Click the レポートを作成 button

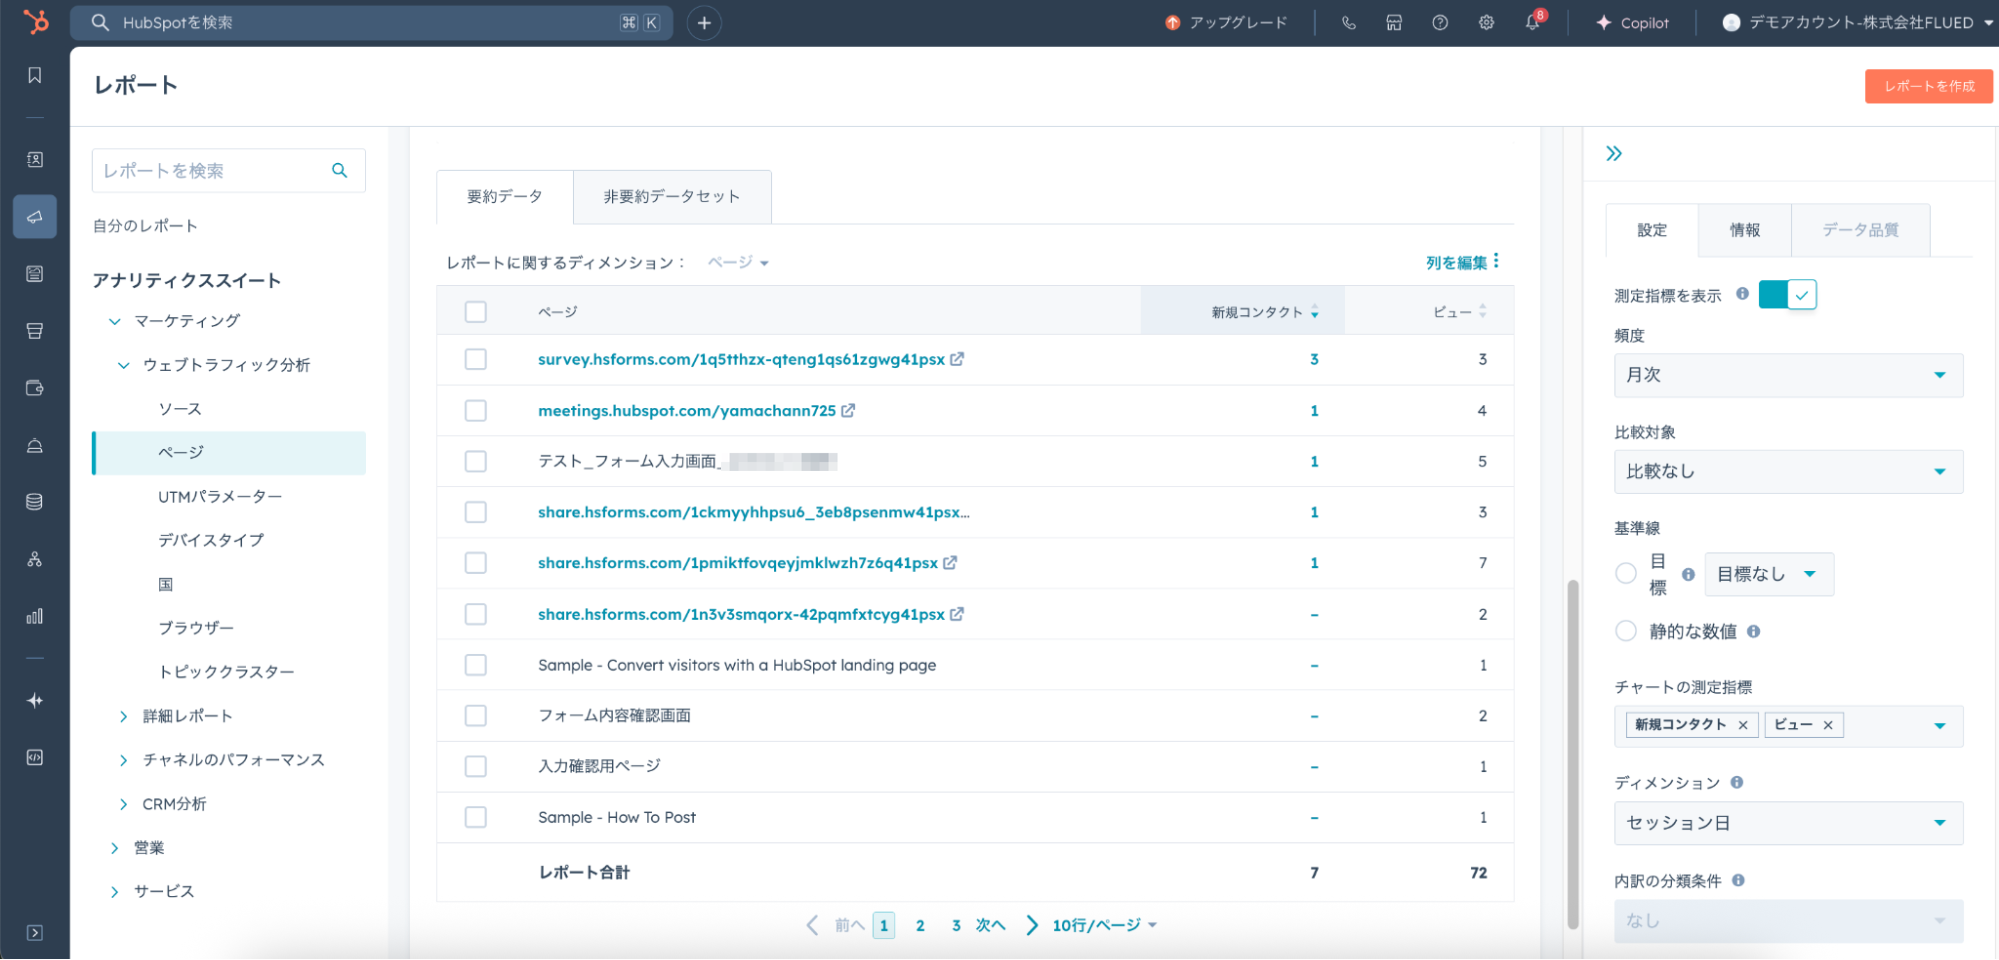pos(1929,86)
